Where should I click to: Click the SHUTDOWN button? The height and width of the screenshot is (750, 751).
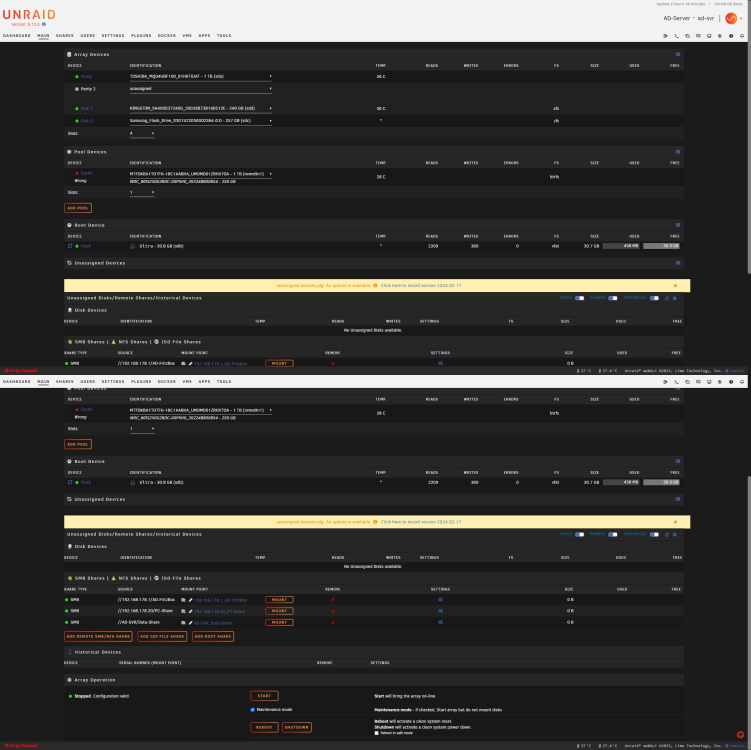(297, 727)
